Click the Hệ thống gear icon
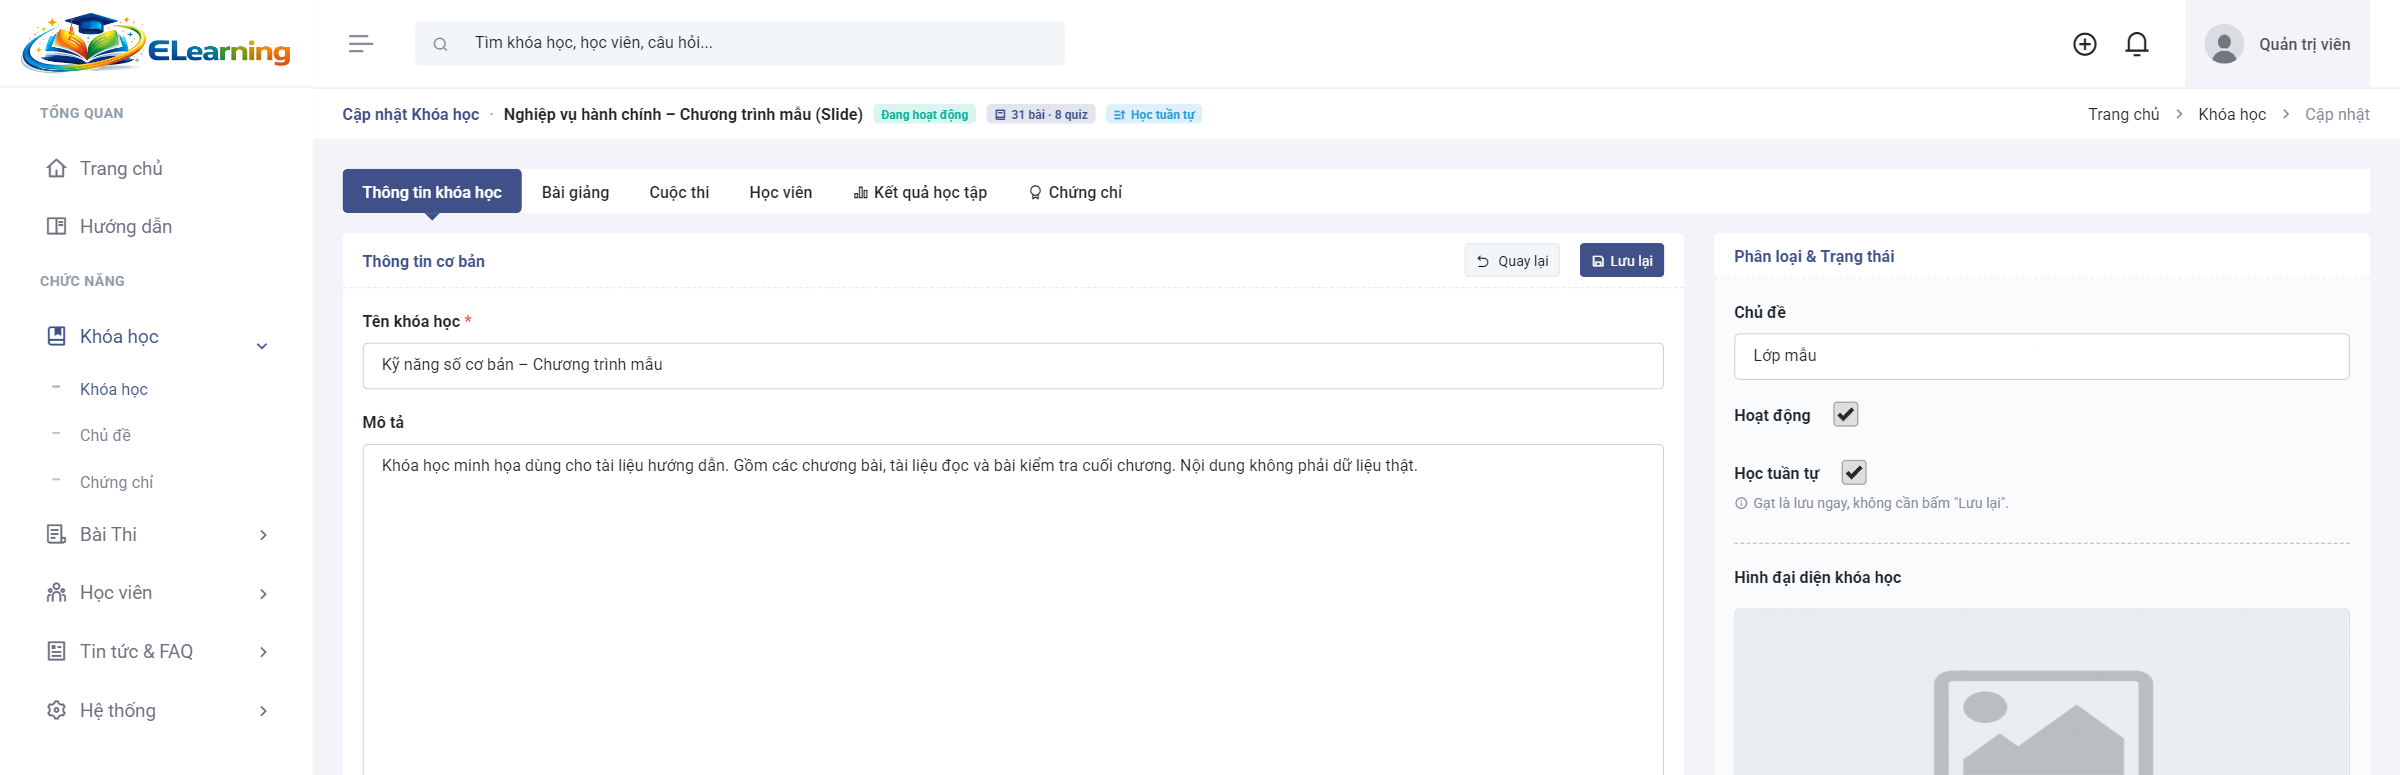The width and height of the screenshot is (2400, 775). tap(57, 710)
